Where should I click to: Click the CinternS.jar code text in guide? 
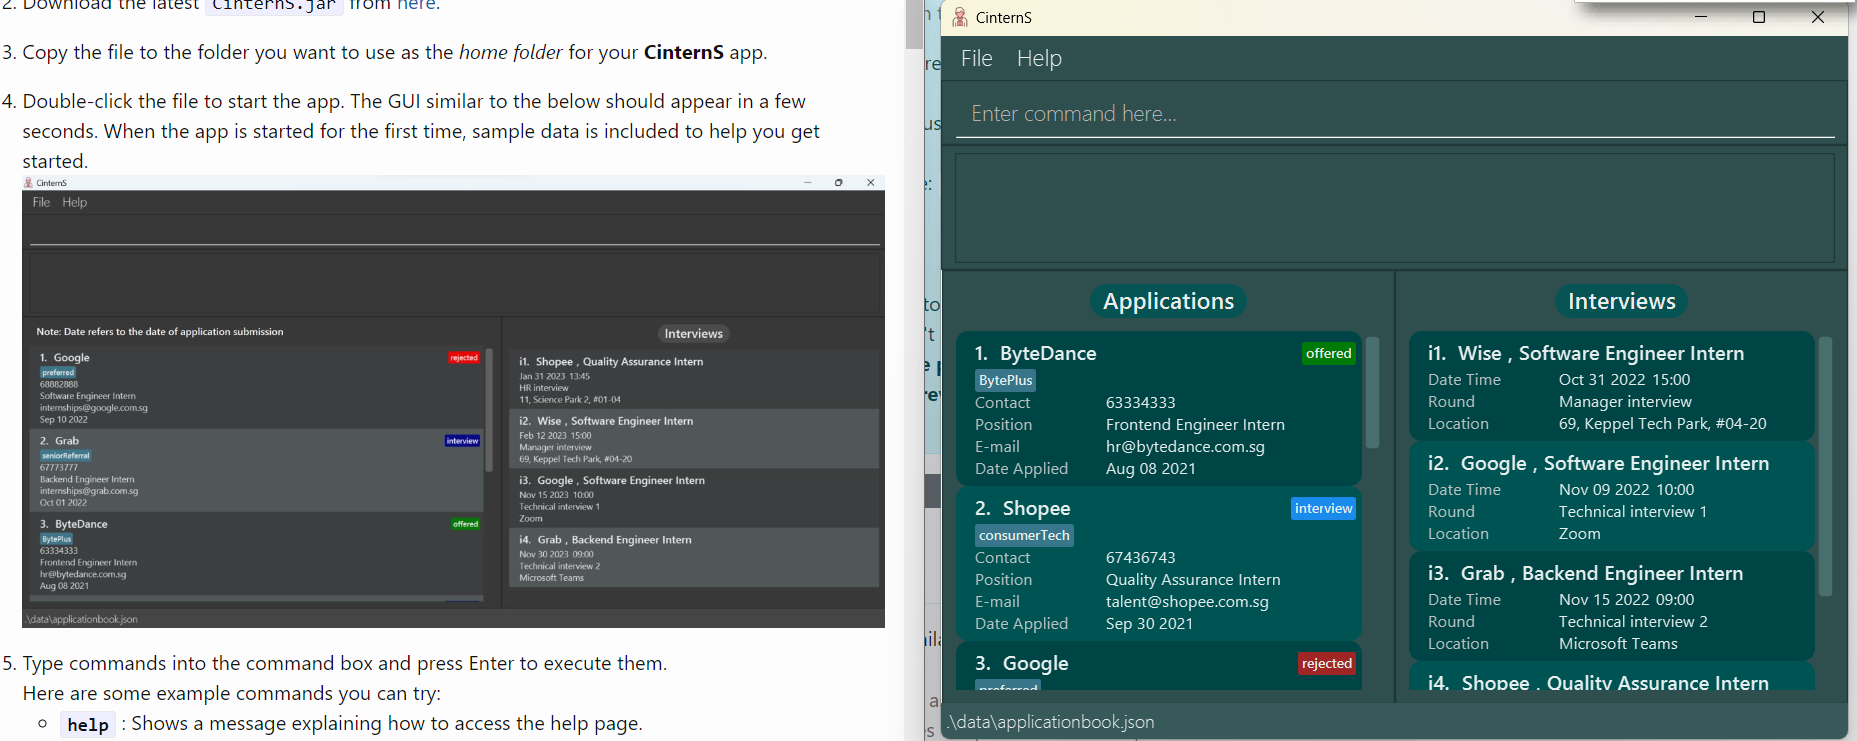tap(274, 5)
